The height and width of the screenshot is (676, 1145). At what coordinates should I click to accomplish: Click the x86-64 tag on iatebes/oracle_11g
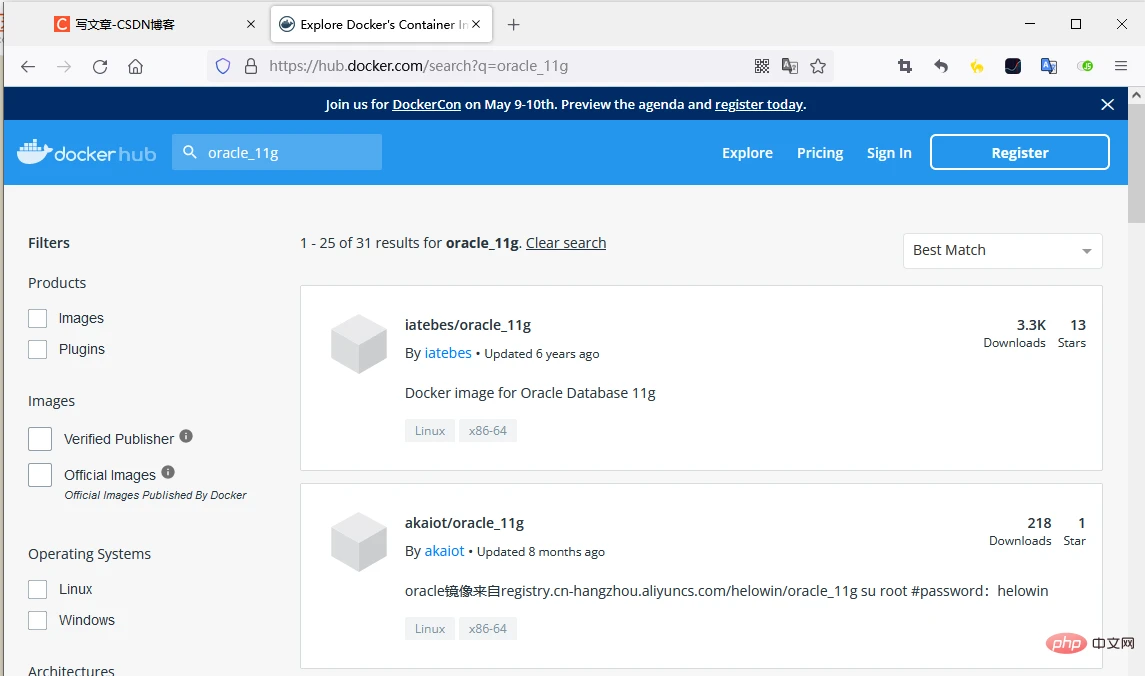[488, 431]
